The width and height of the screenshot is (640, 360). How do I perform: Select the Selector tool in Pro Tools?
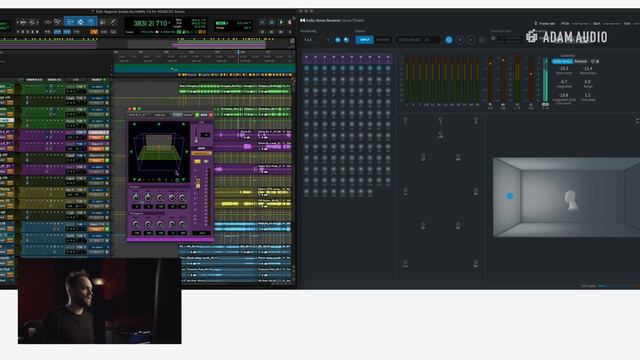click(80, 22)
